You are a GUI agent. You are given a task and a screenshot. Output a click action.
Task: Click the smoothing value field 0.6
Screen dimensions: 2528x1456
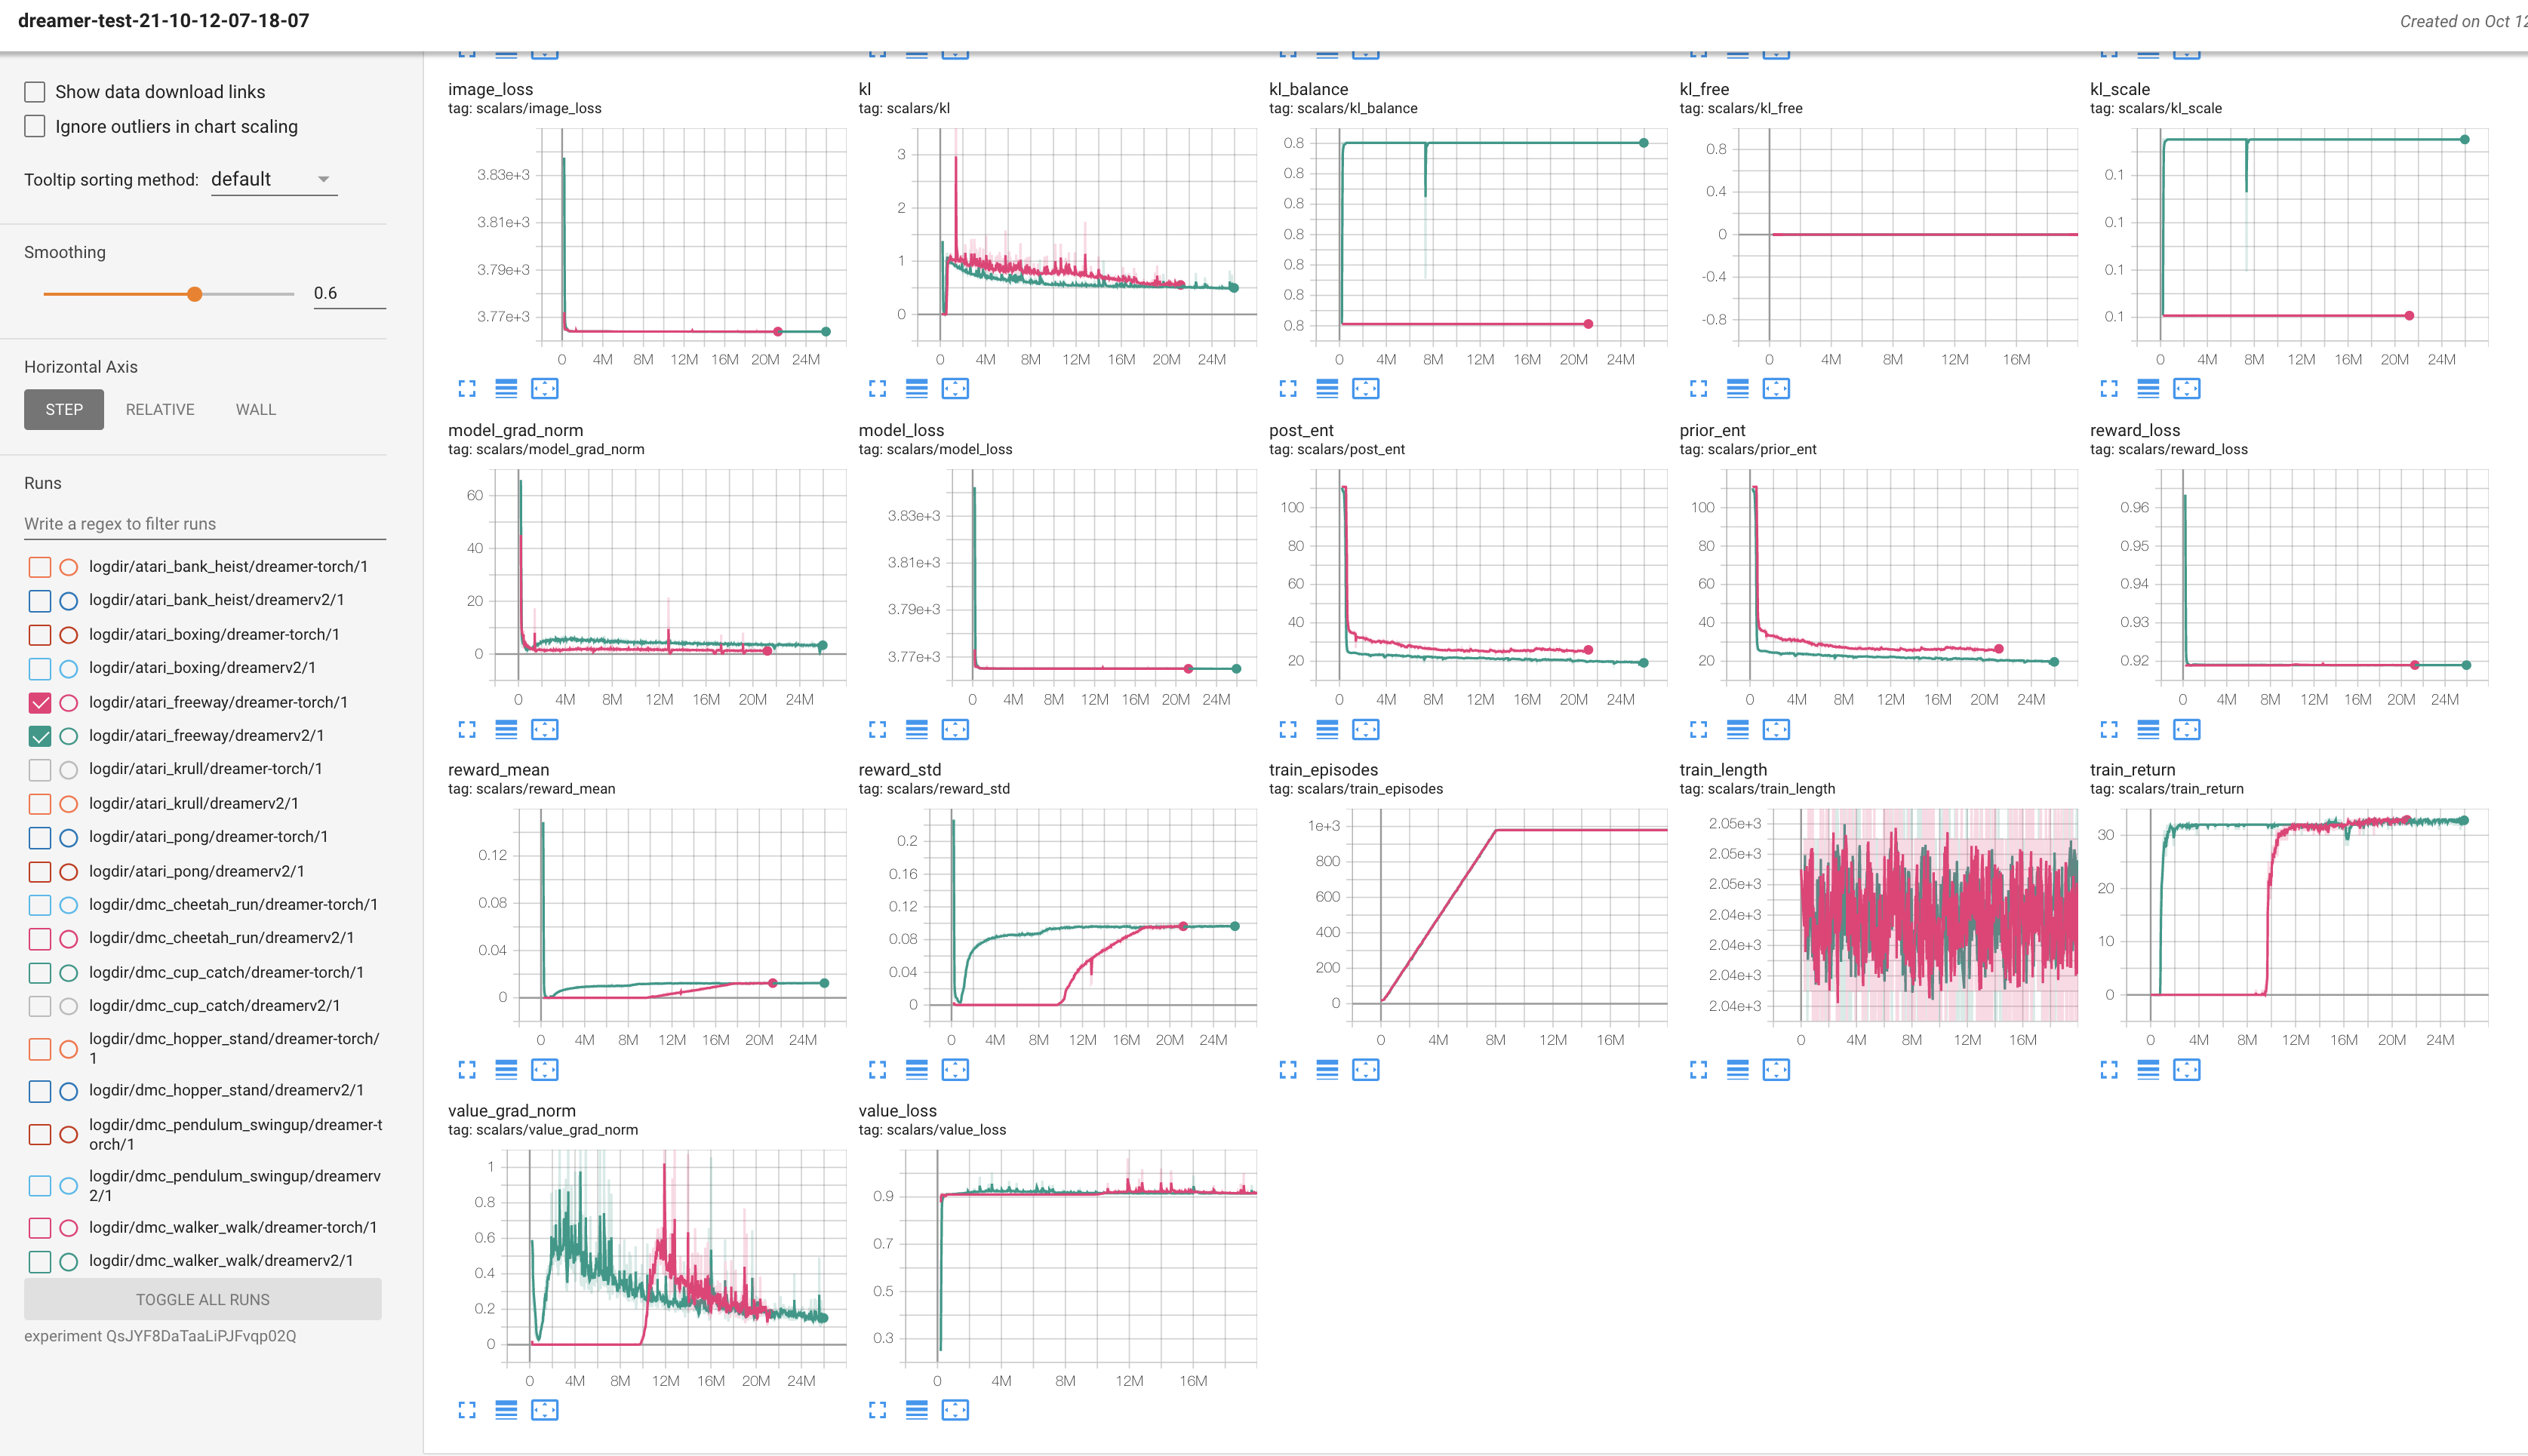(x=349, y=293)
